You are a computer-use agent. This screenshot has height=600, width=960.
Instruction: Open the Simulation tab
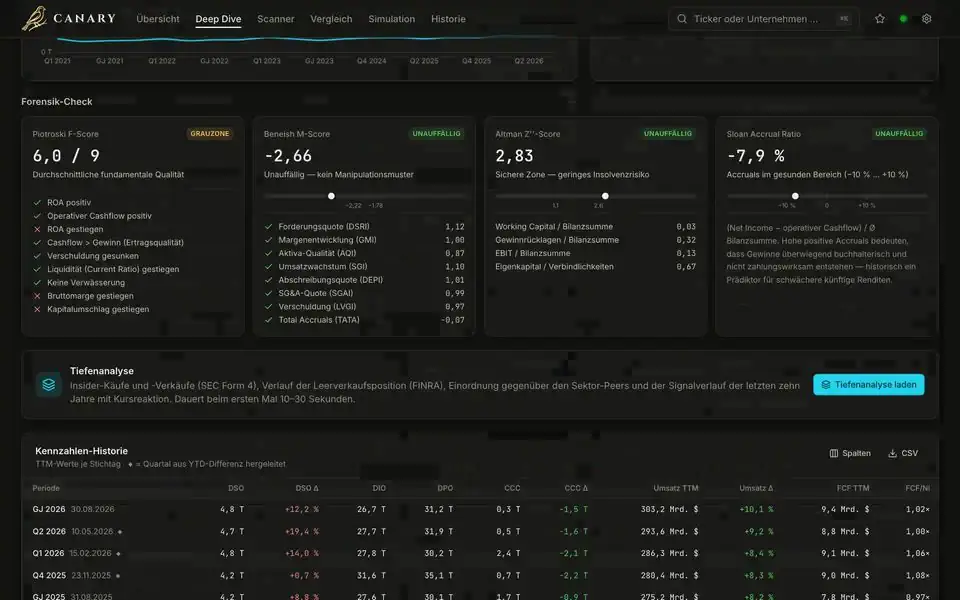point(392,19)
